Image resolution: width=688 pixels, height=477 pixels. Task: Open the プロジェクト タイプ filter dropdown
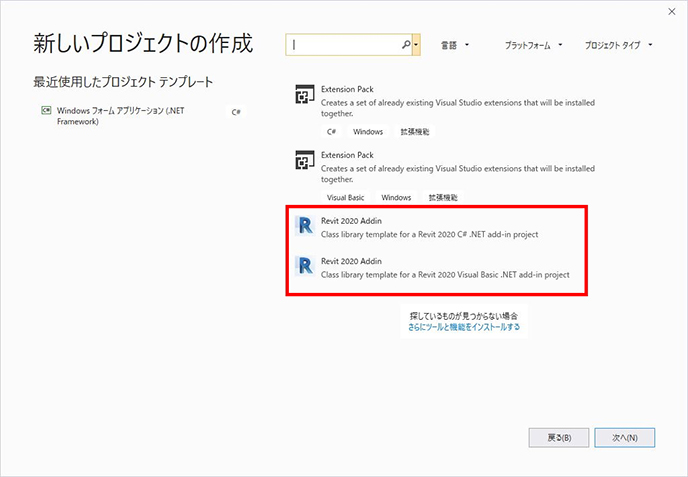pos(618,45)
